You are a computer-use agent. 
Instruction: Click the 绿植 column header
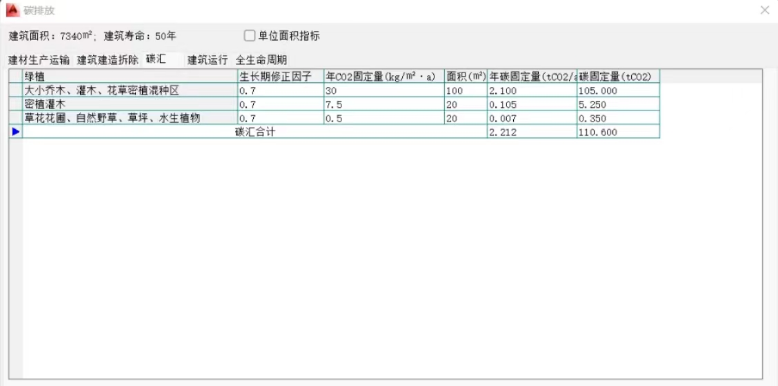pos(130,76)
